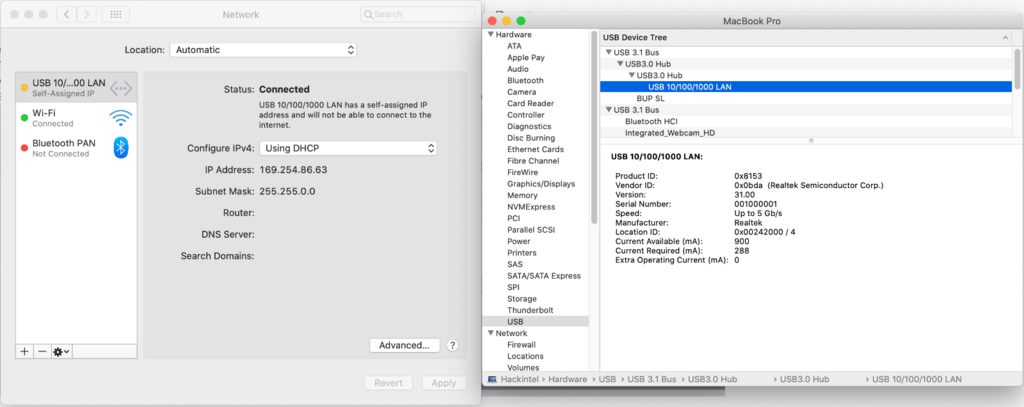The width and height of the screenshot is (1024, 407).
Task: Open the Configure IPv4 dropdown
Action: click(348, 148)
